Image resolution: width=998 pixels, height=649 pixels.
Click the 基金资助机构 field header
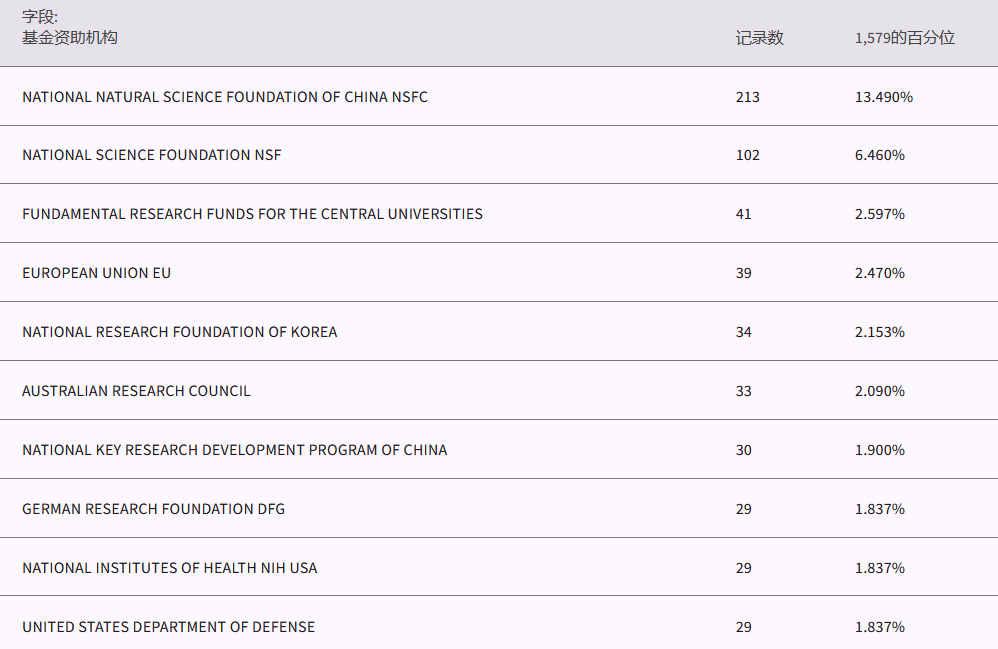[70, 38]
